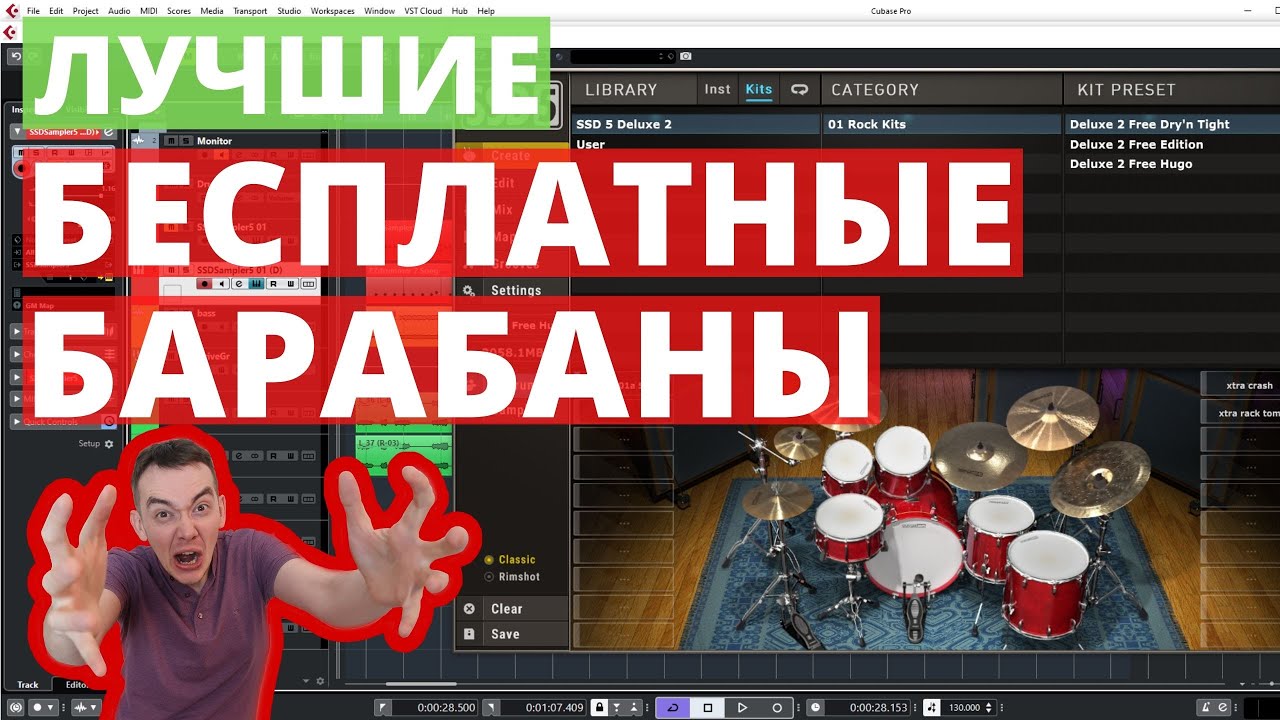Screen dimensions: 1280x720
Task: Open the instrument editor on SSDSampler5 01 (D)
Action: (x=256, y=284)
